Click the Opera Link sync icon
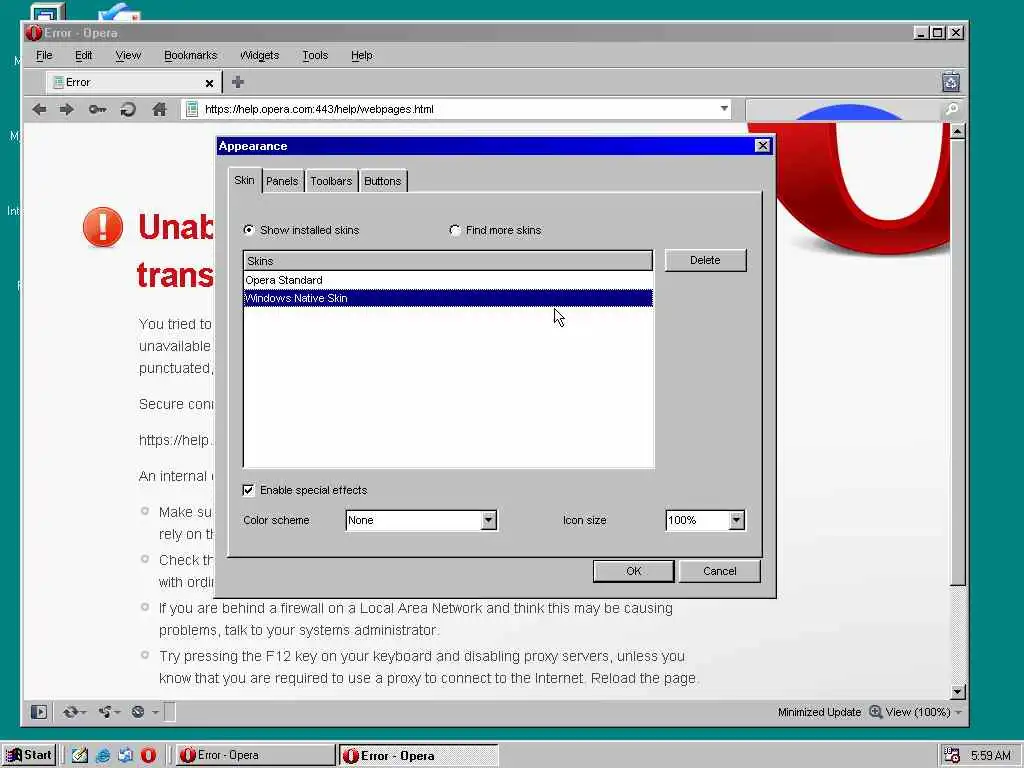Viewport: 1024px width, 768px height. [71, 712]
